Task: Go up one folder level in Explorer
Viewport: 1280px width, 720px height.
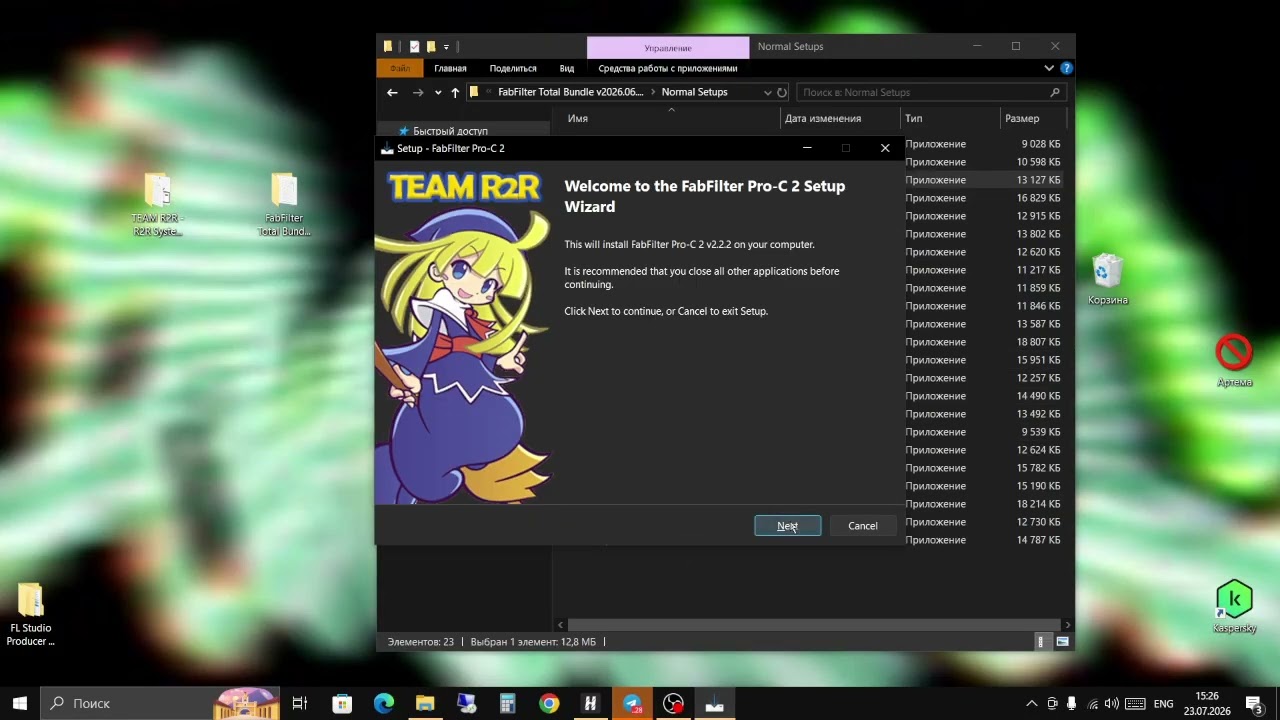Action: (x=455, y=92)
